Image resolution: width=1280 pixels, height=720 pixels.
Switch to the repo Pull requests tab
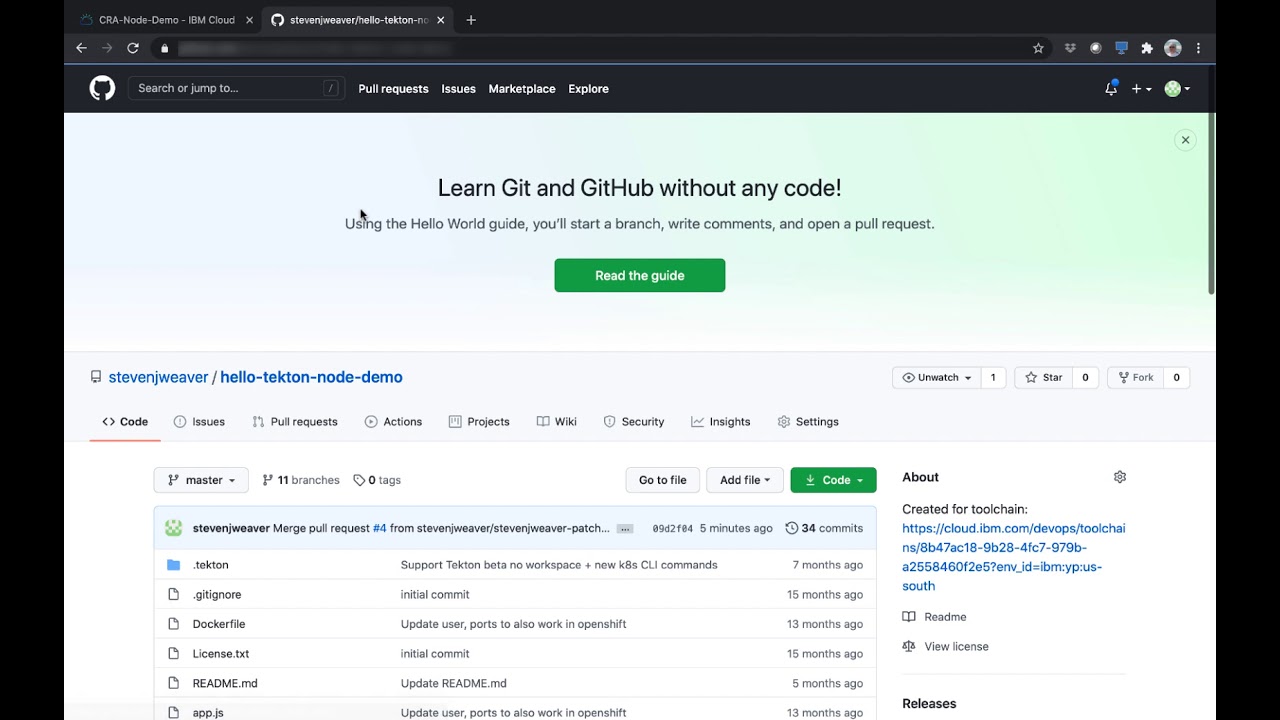point(295,421)
